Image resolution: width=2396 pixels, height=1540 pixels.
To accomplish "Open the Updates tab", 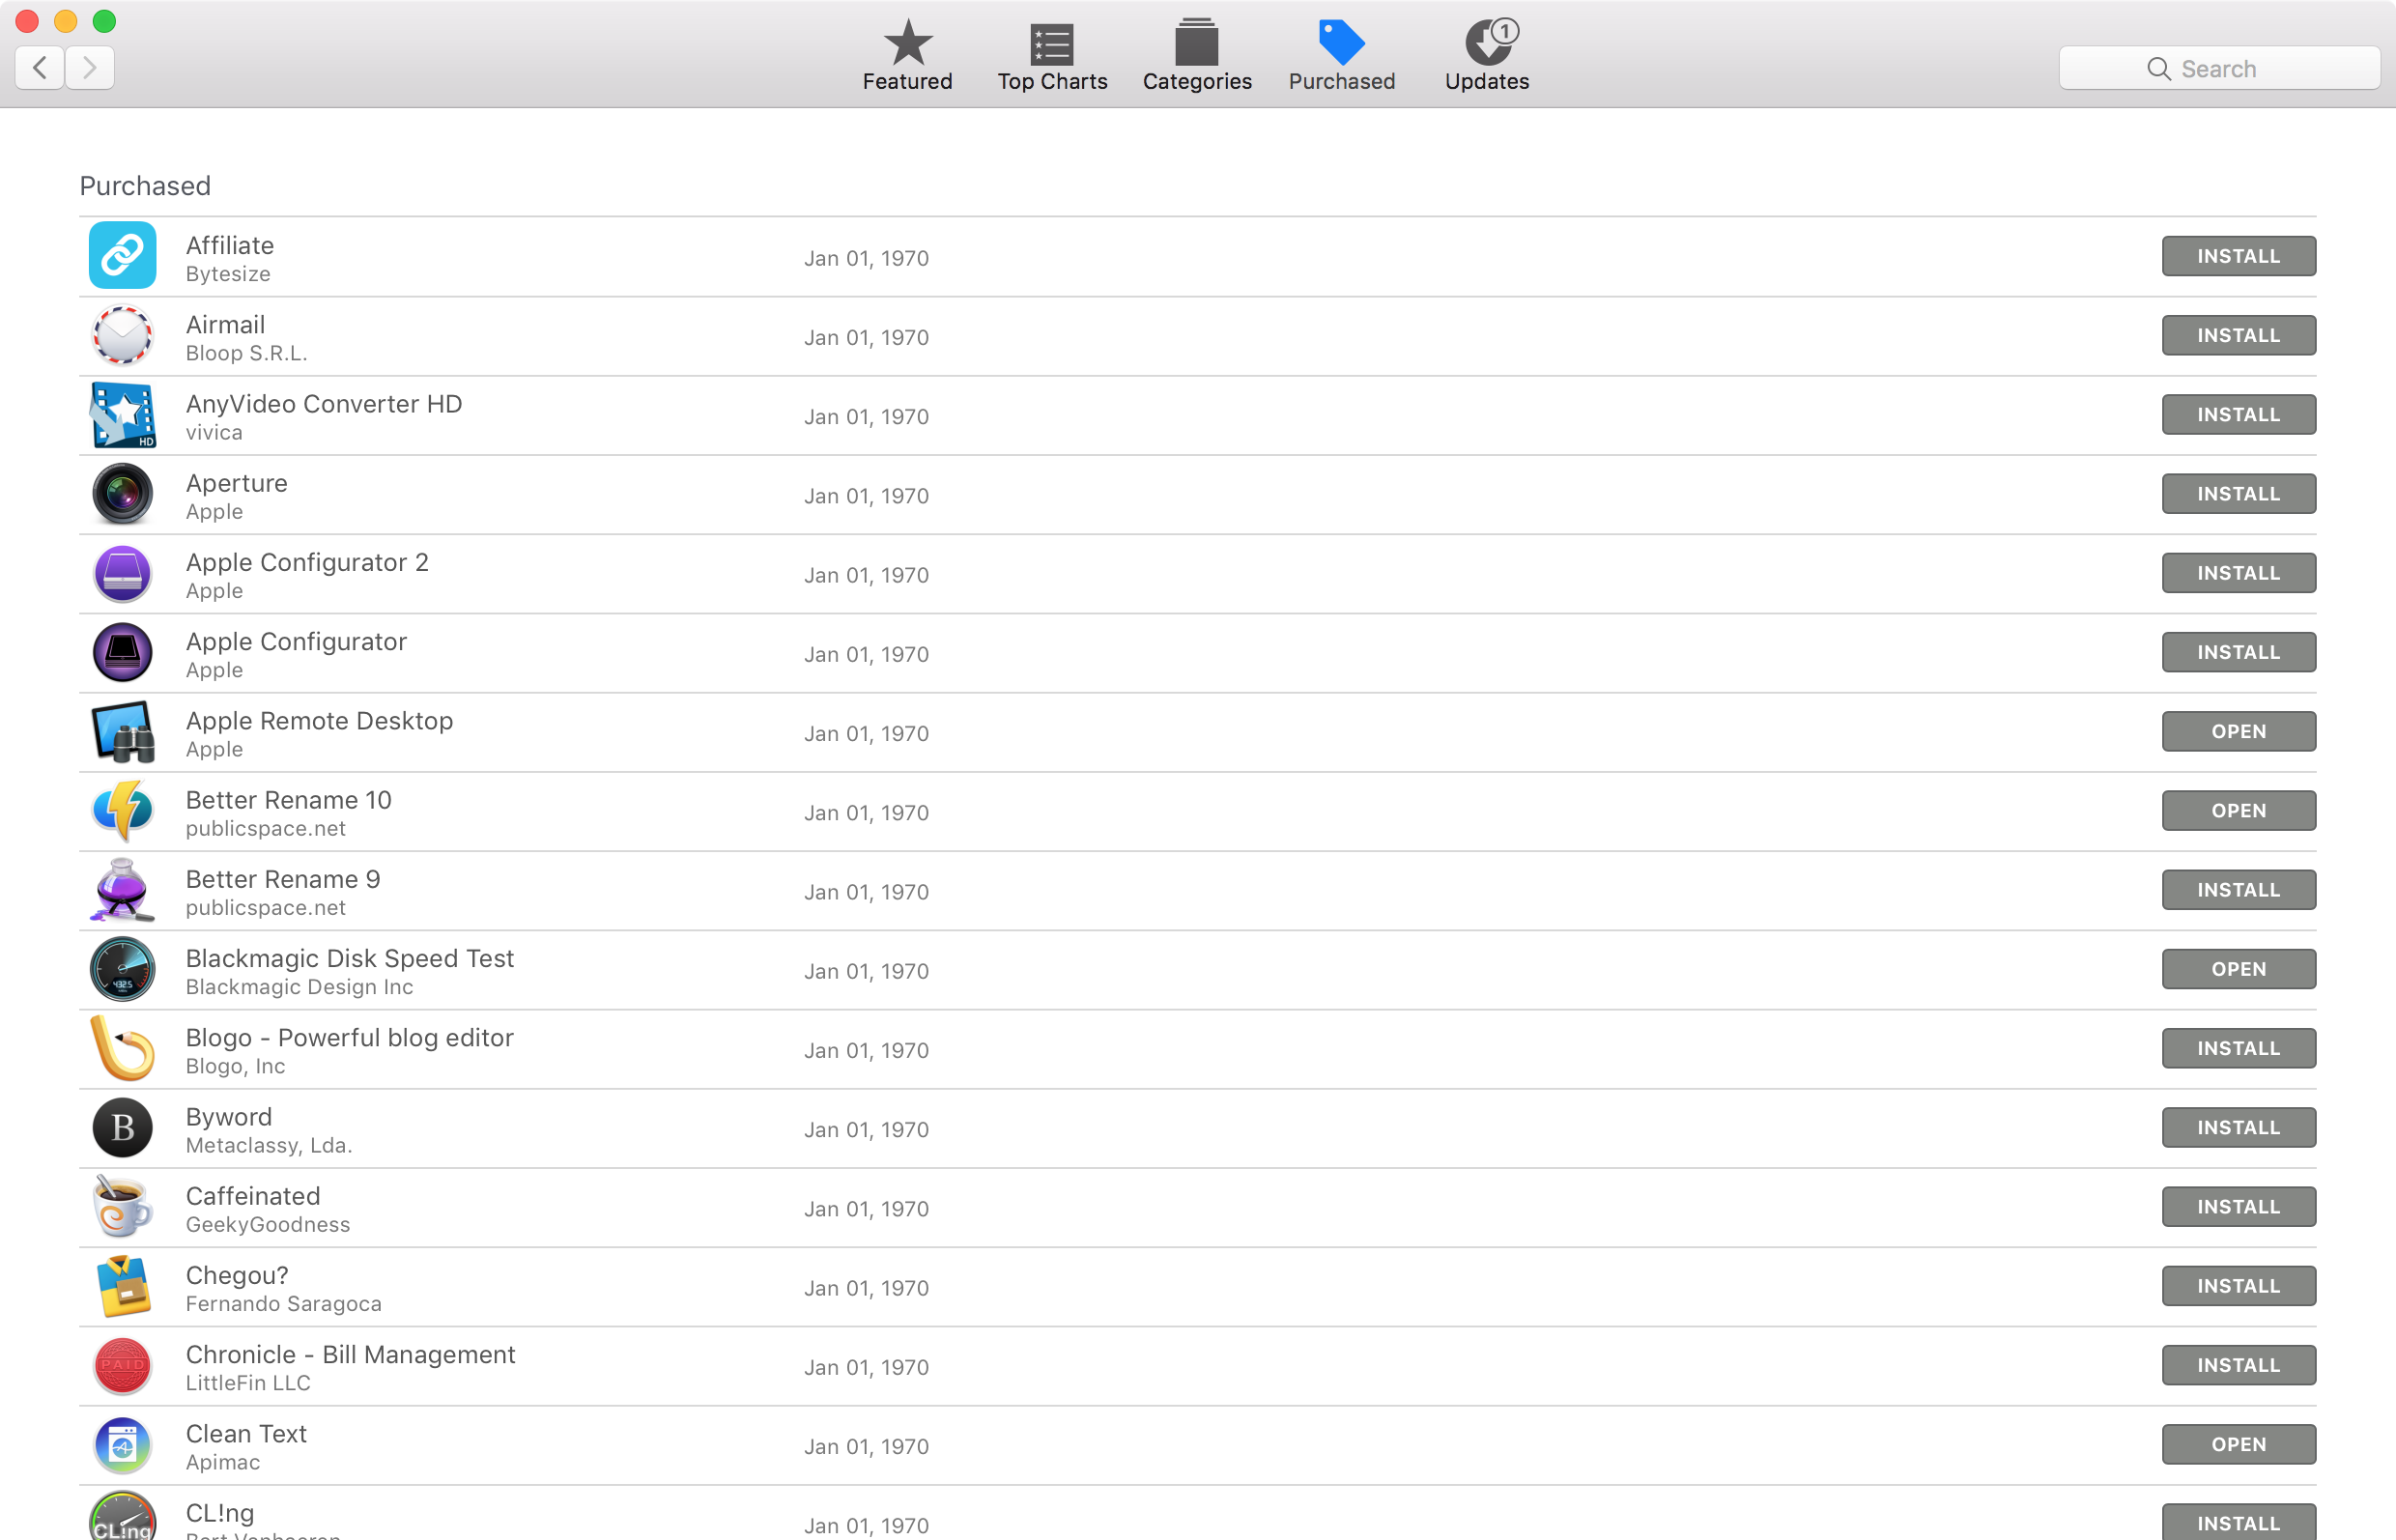I will click(x=1487, y=56).
